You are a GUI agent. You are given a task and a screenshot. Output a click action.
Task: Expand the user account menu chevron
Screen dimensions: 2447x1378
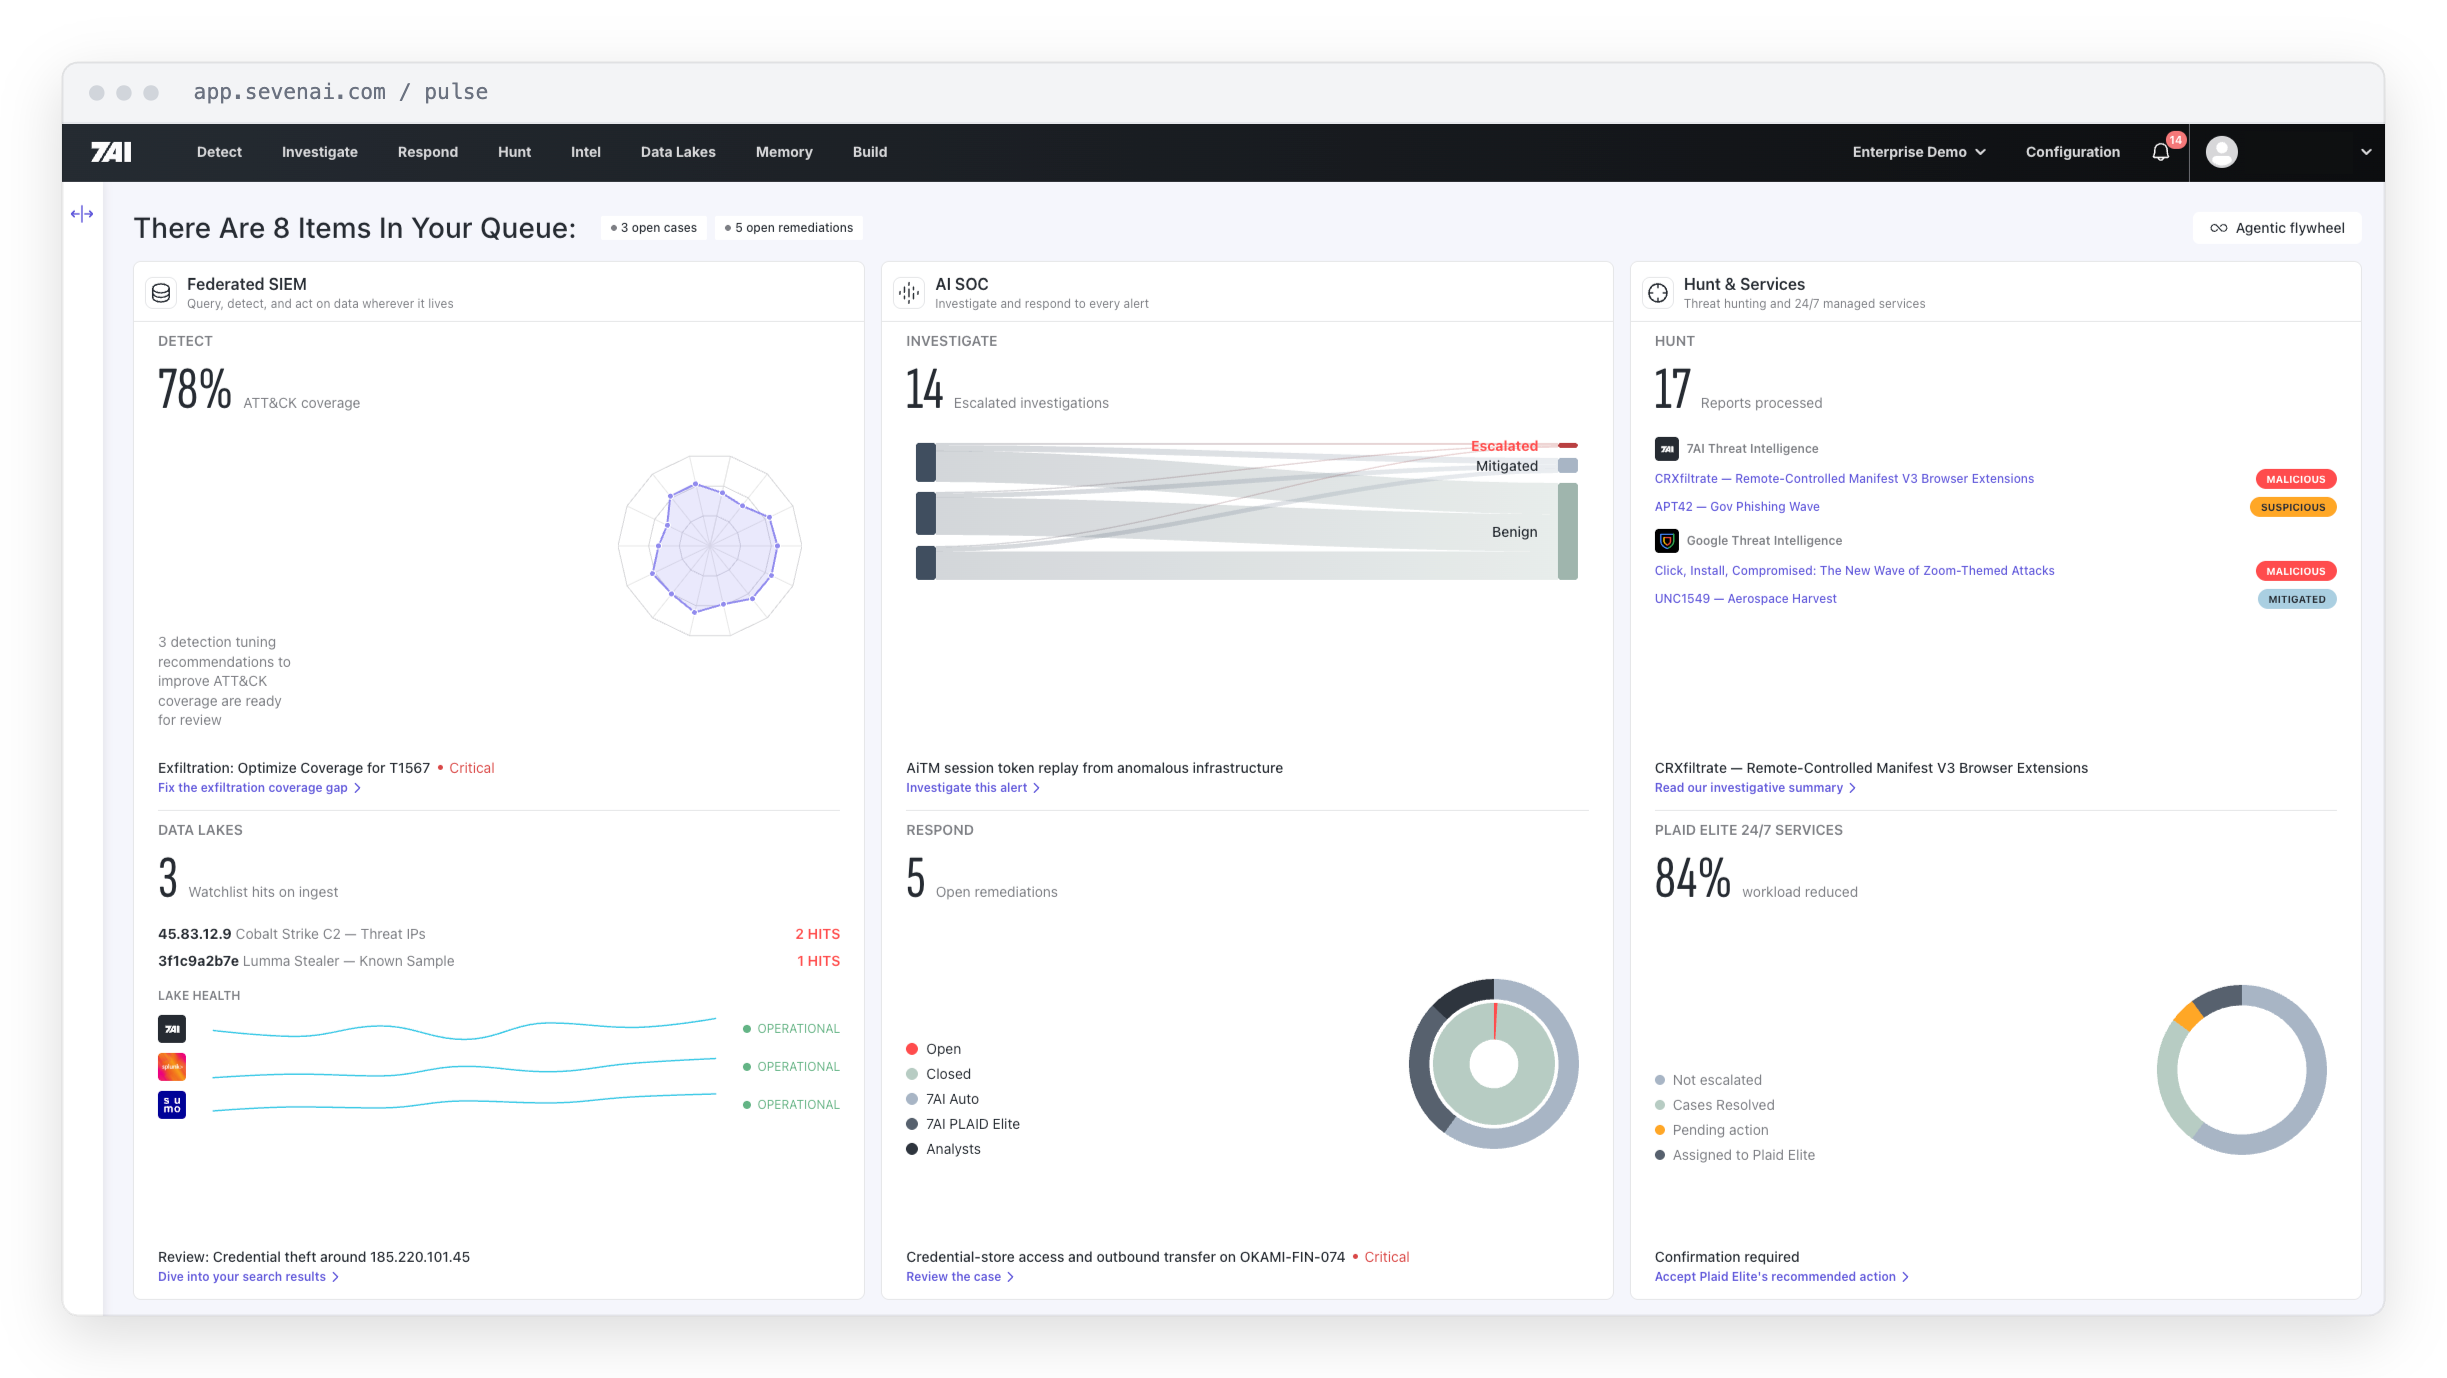2366,152
